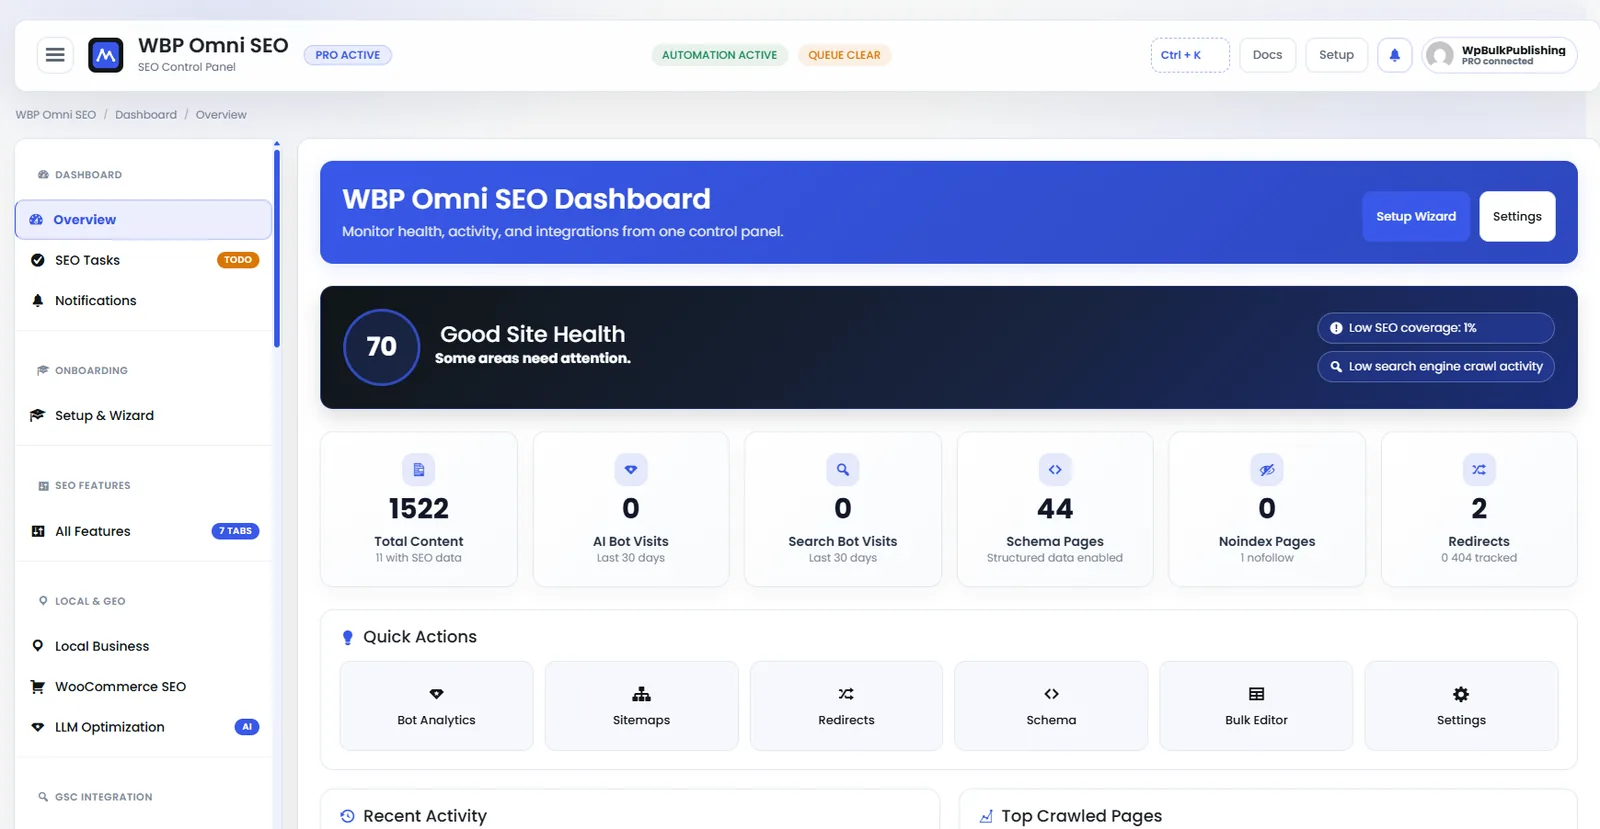The image size is (1600, 829).
Task: Click the AI Bot Visits icon
Action: pos(631,469)
